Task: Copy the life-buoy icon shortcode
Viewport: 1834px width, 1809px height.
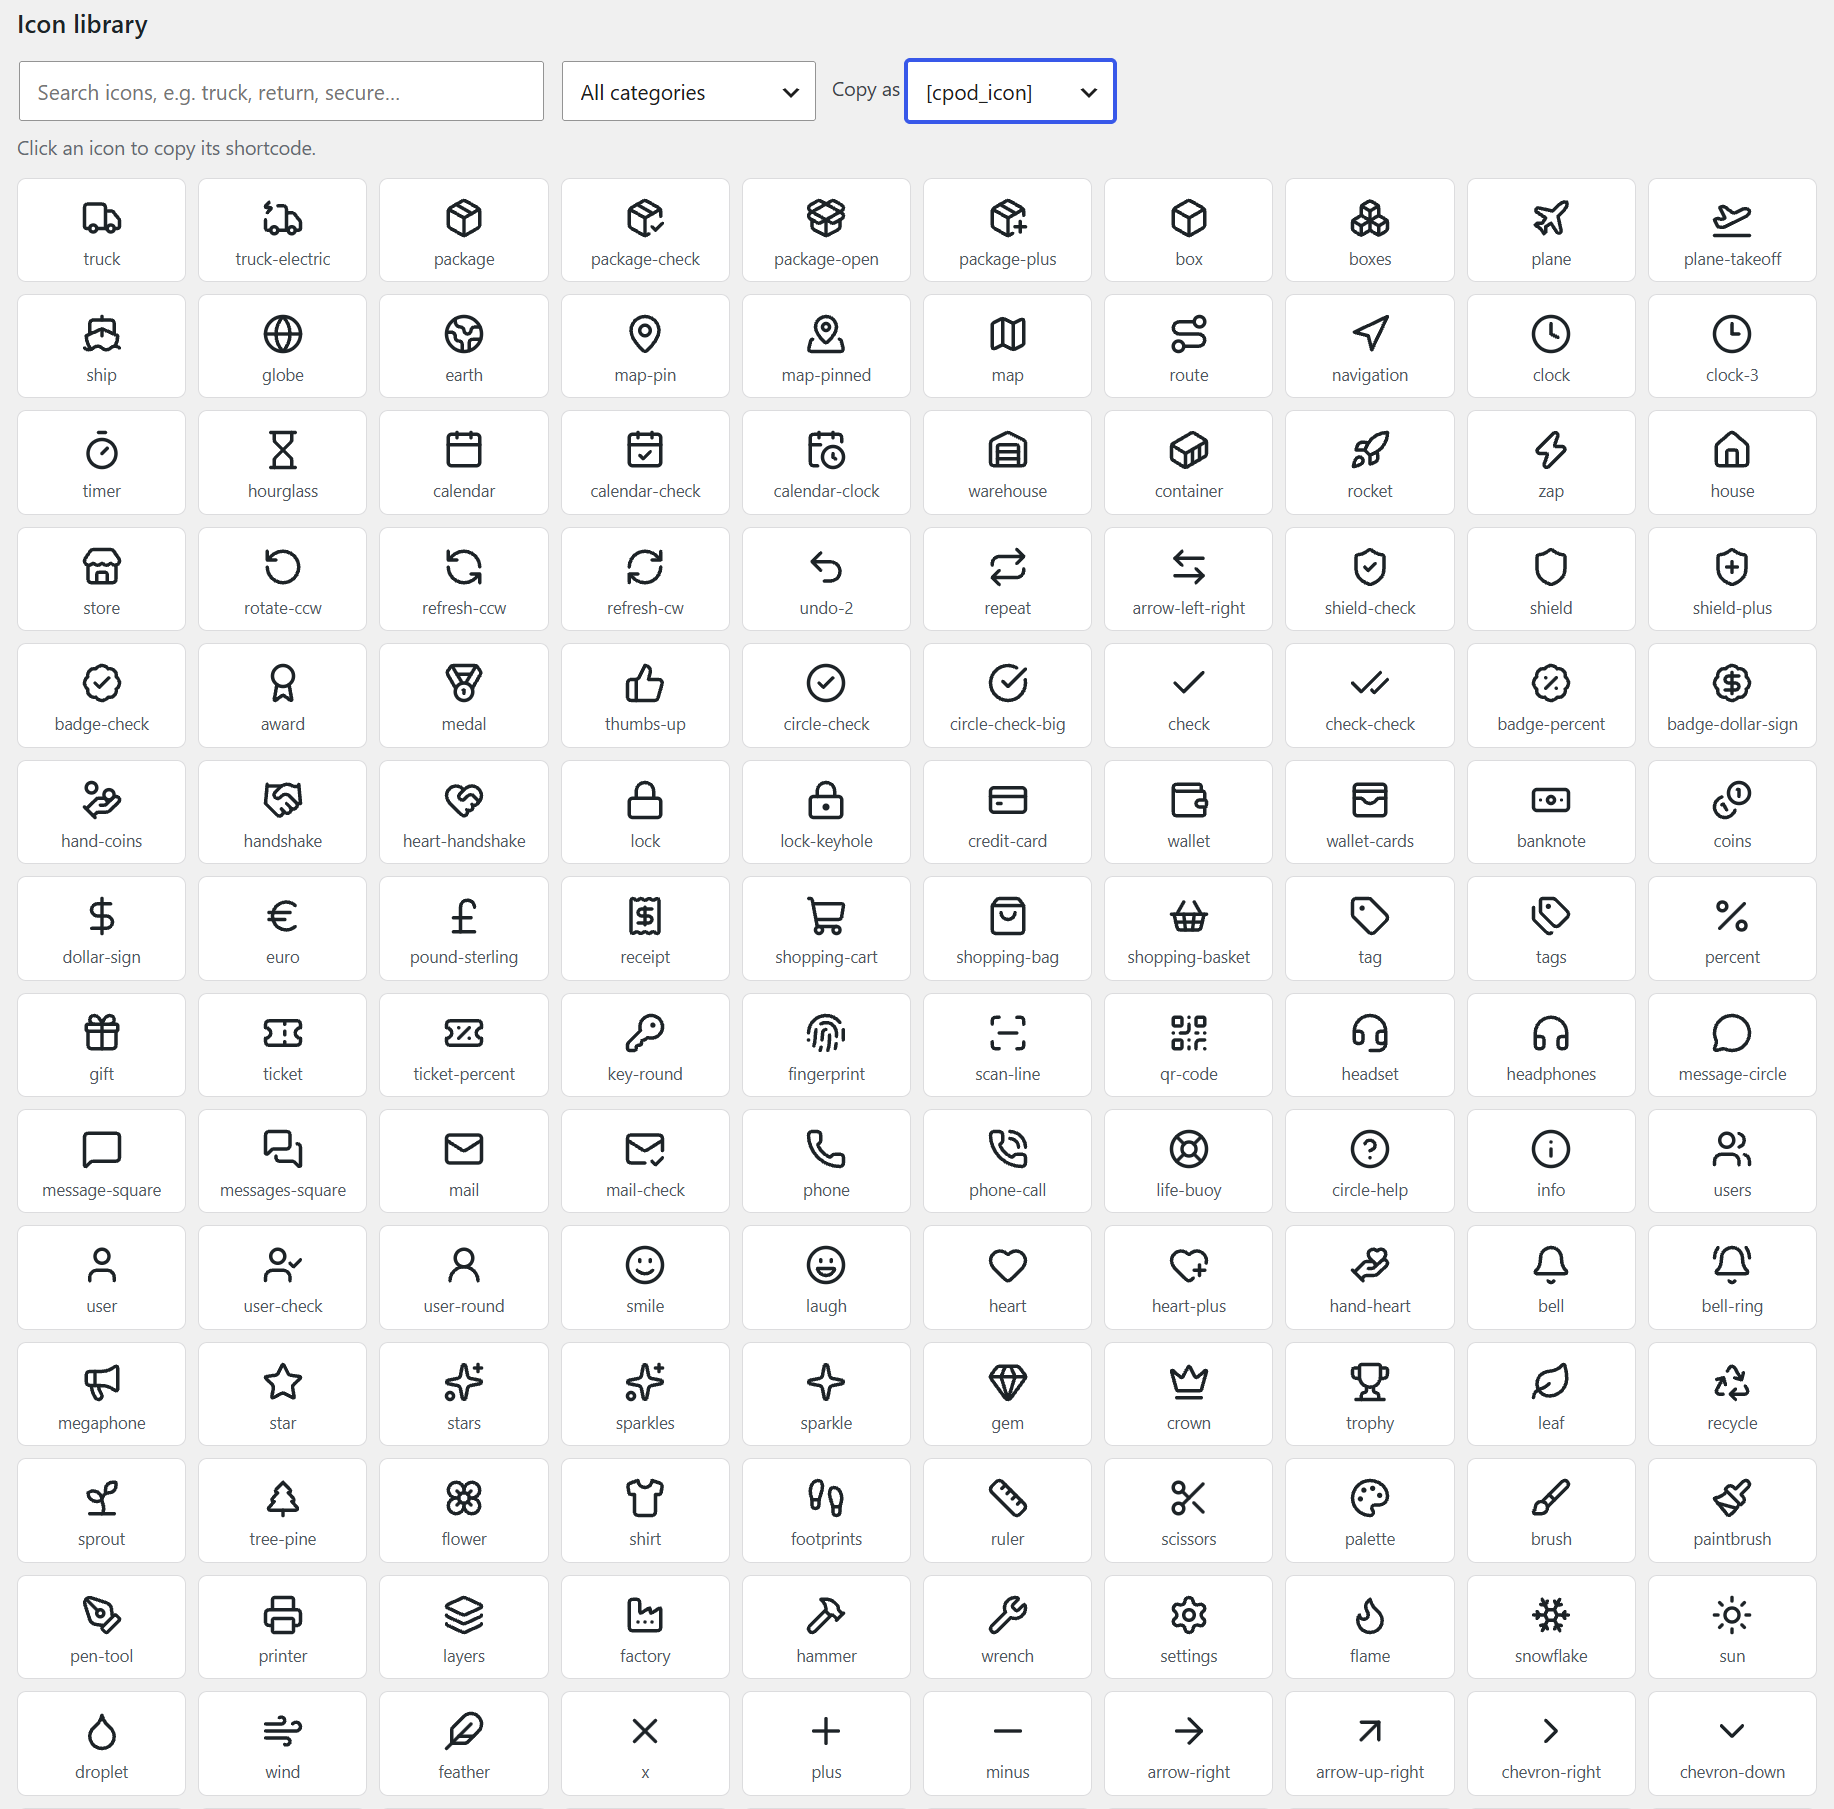Action: pos(1189,1161)
